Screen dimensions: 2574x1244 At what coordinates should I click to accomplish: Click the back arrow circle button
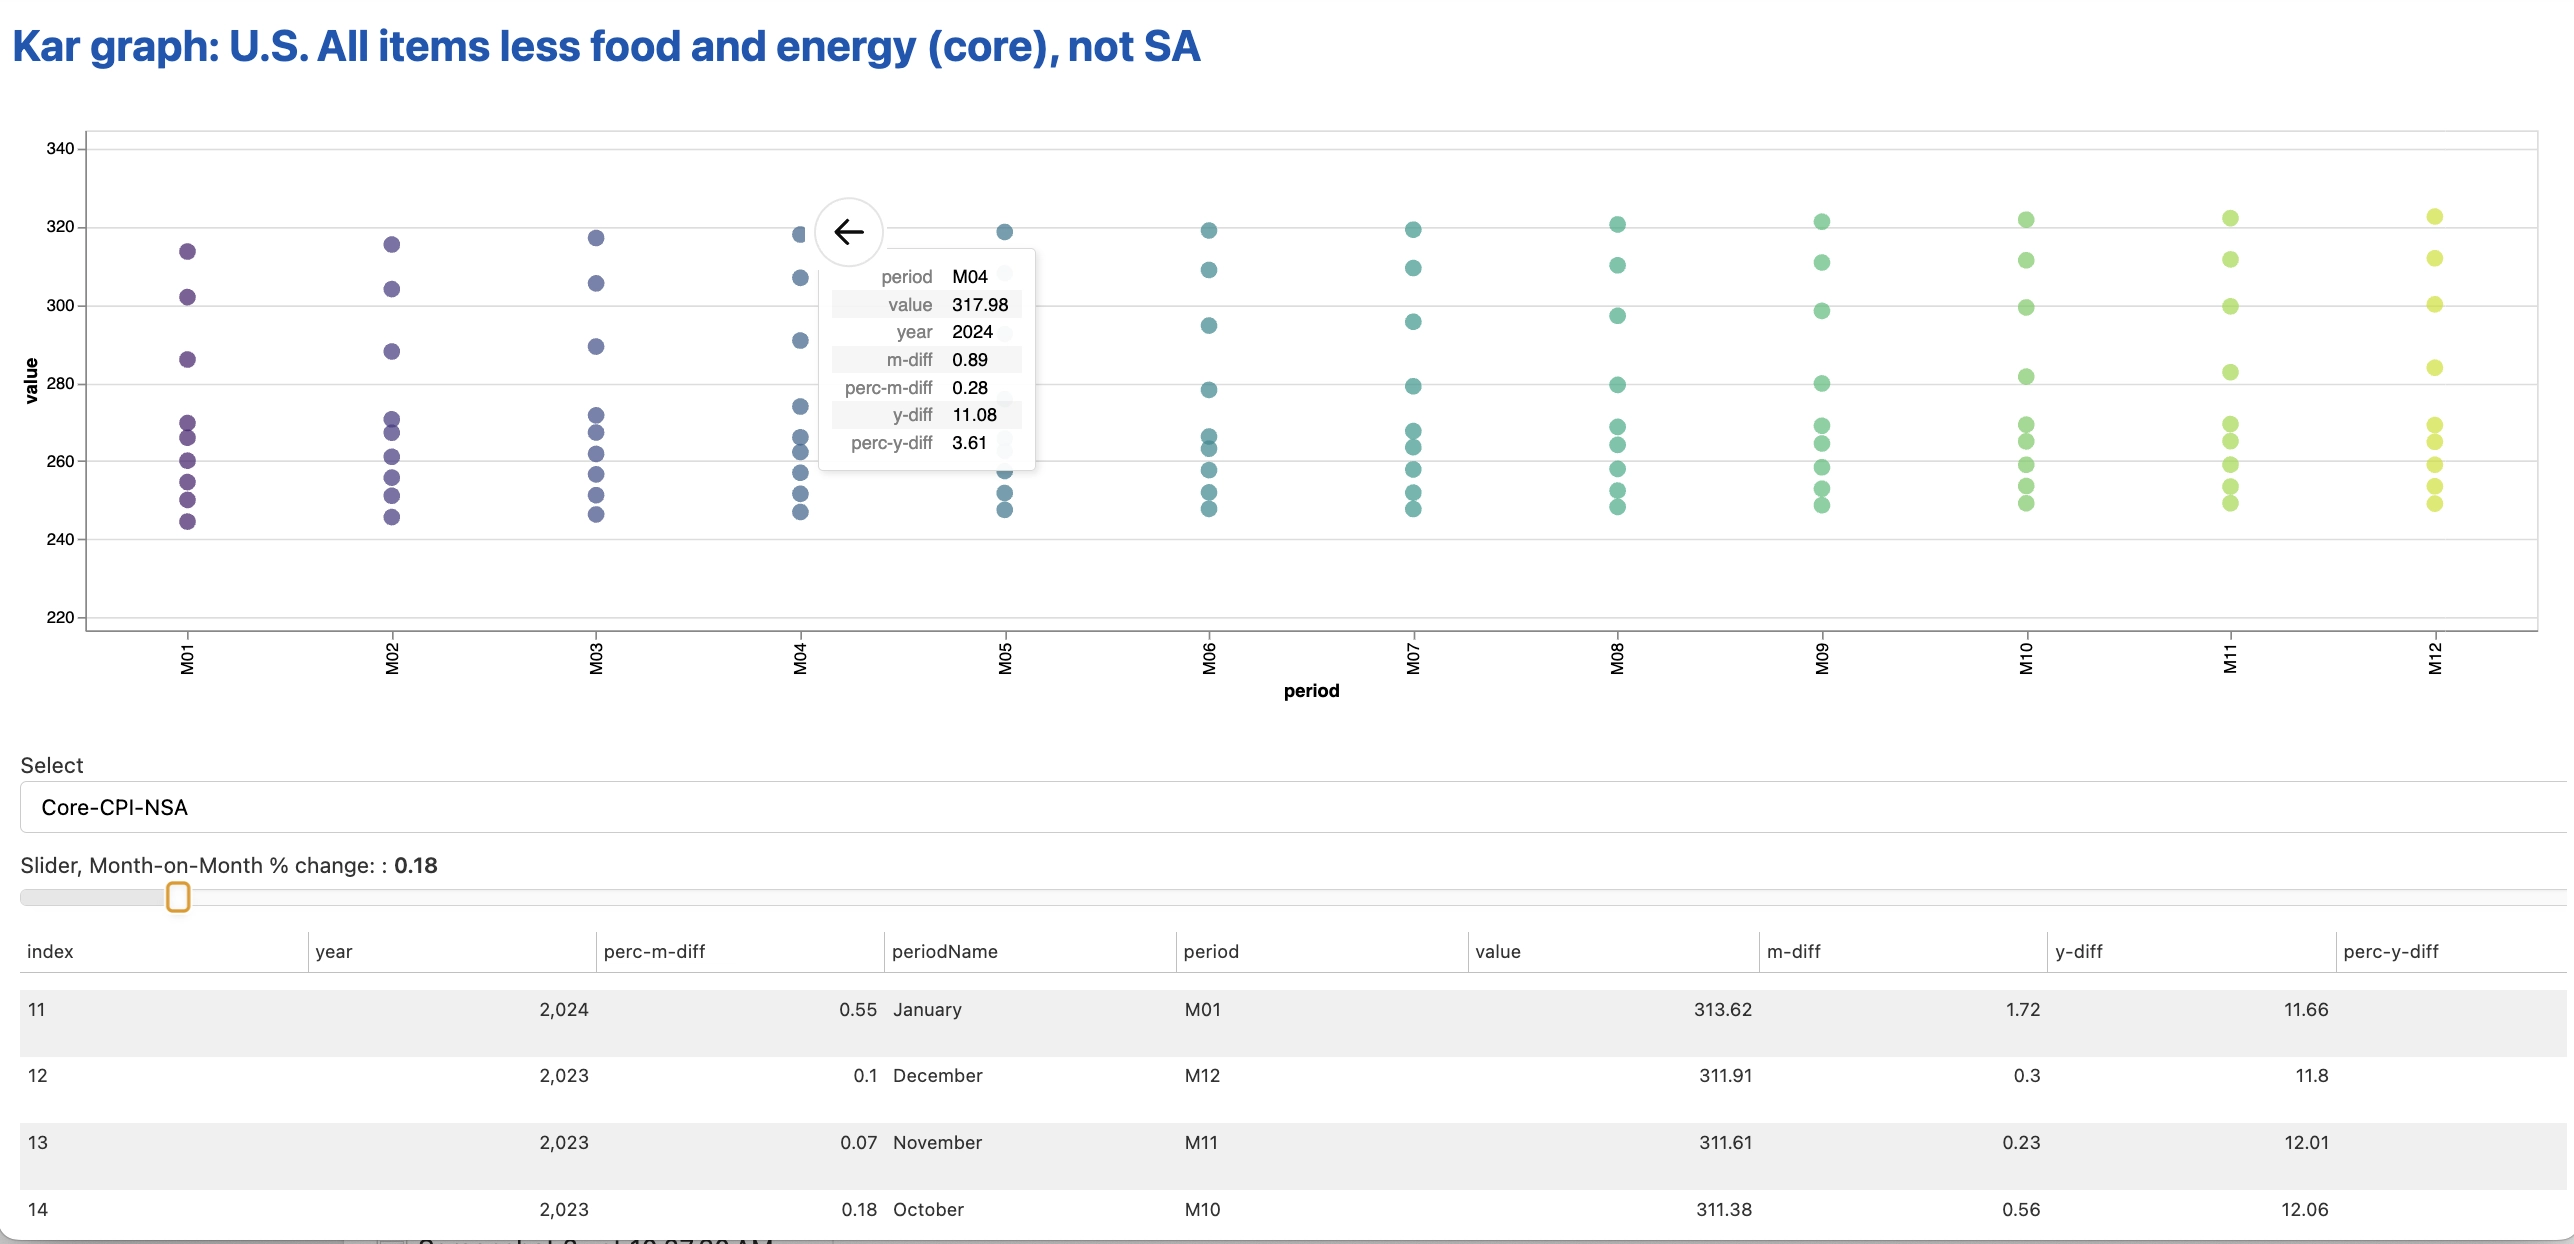click(849, 232)
